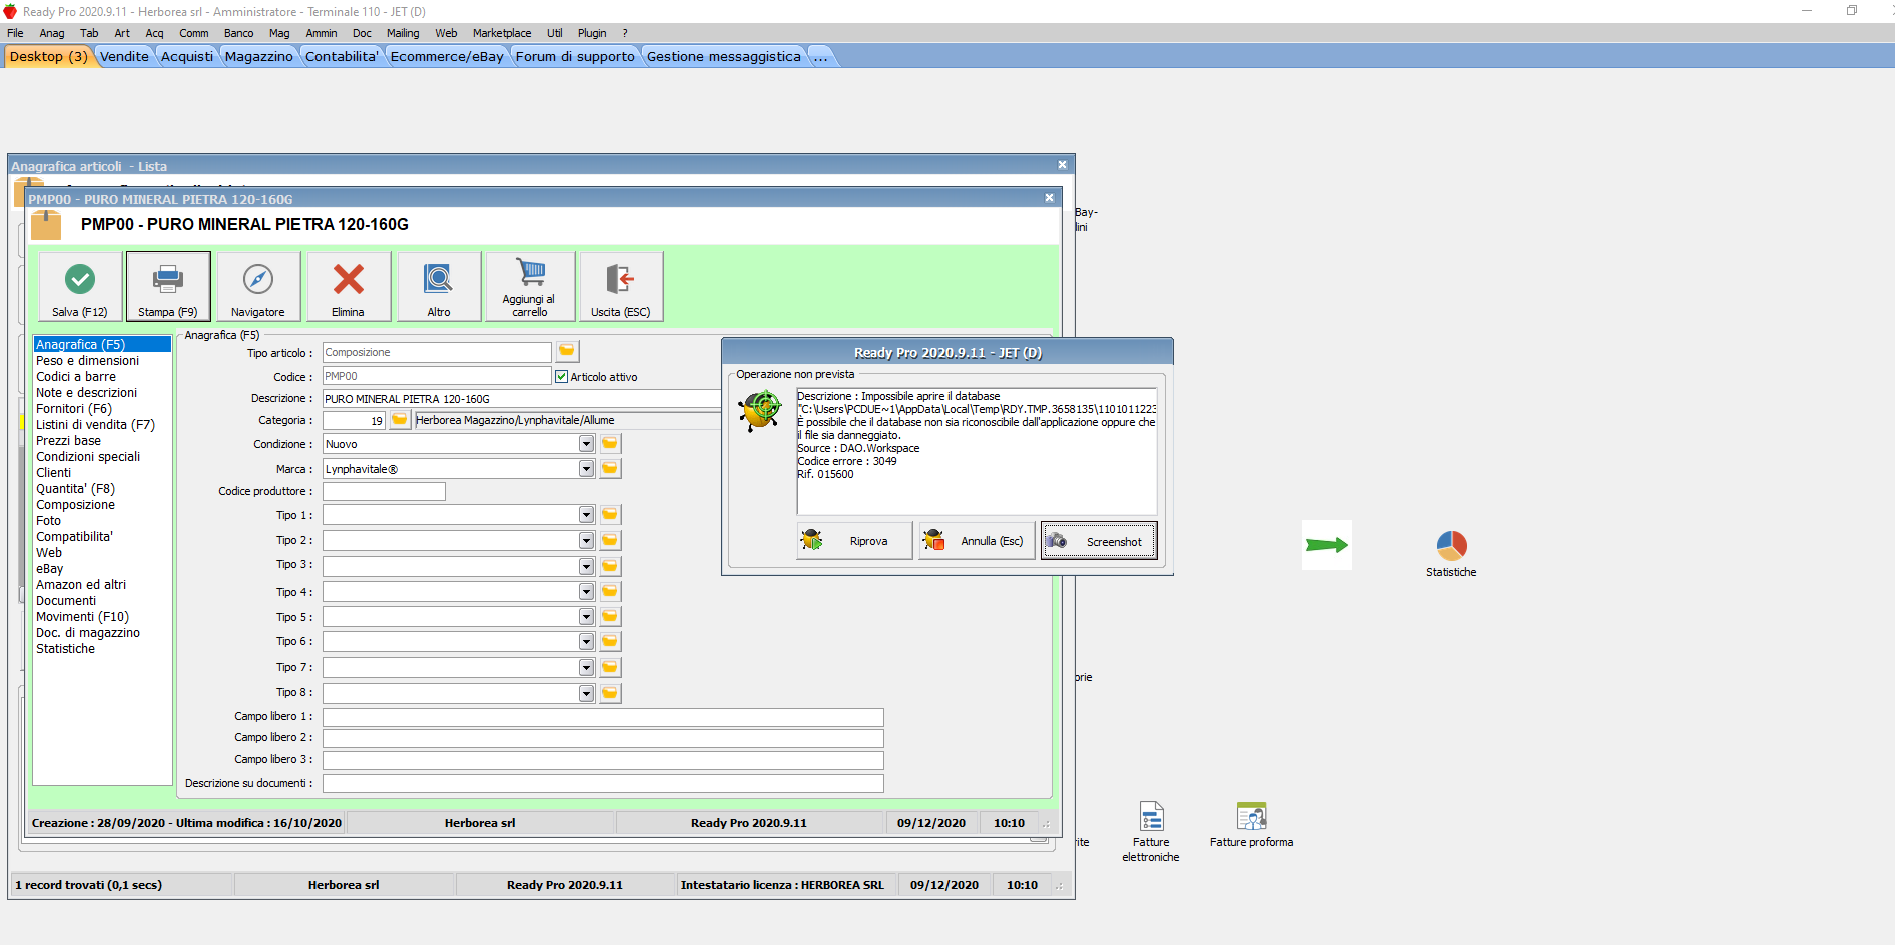Open the Statistiche pie chart desktop icon
Image resolution: width=1895 pixels, height=945 pixels.
tap(1451, 546)
